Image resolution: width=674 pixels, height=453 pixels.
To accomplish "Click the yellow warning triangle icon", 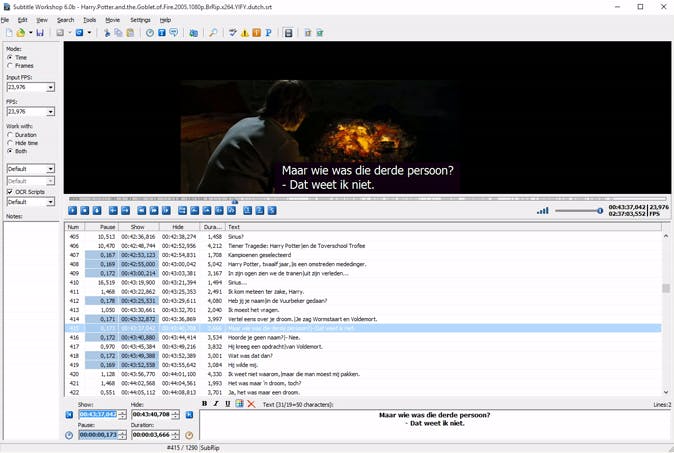I will point(243,33).
